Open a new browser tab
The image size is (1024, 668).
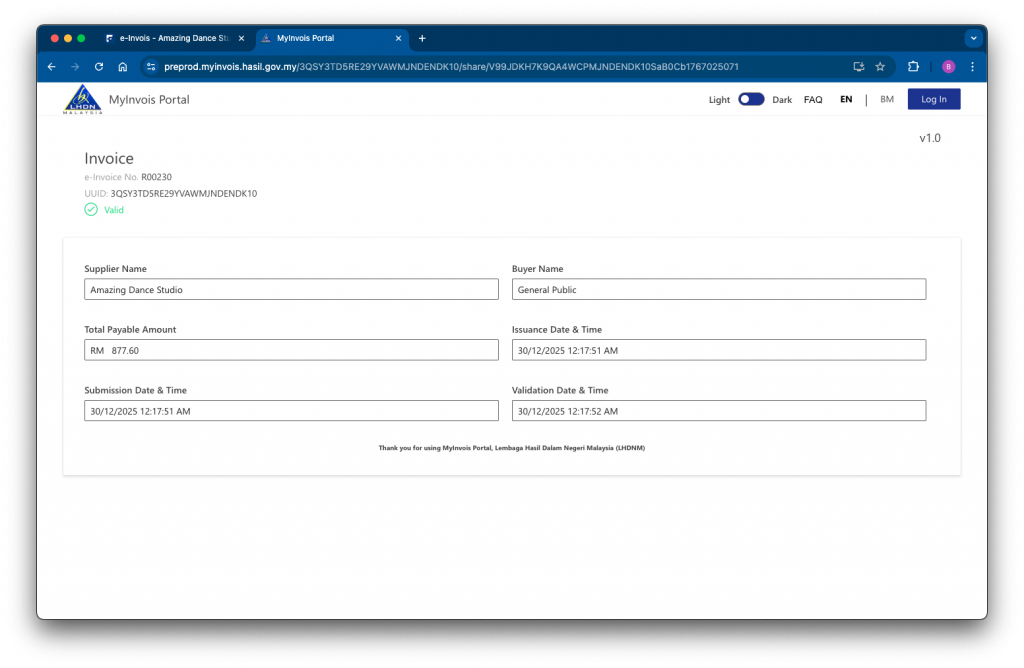(x=422, y=38)
